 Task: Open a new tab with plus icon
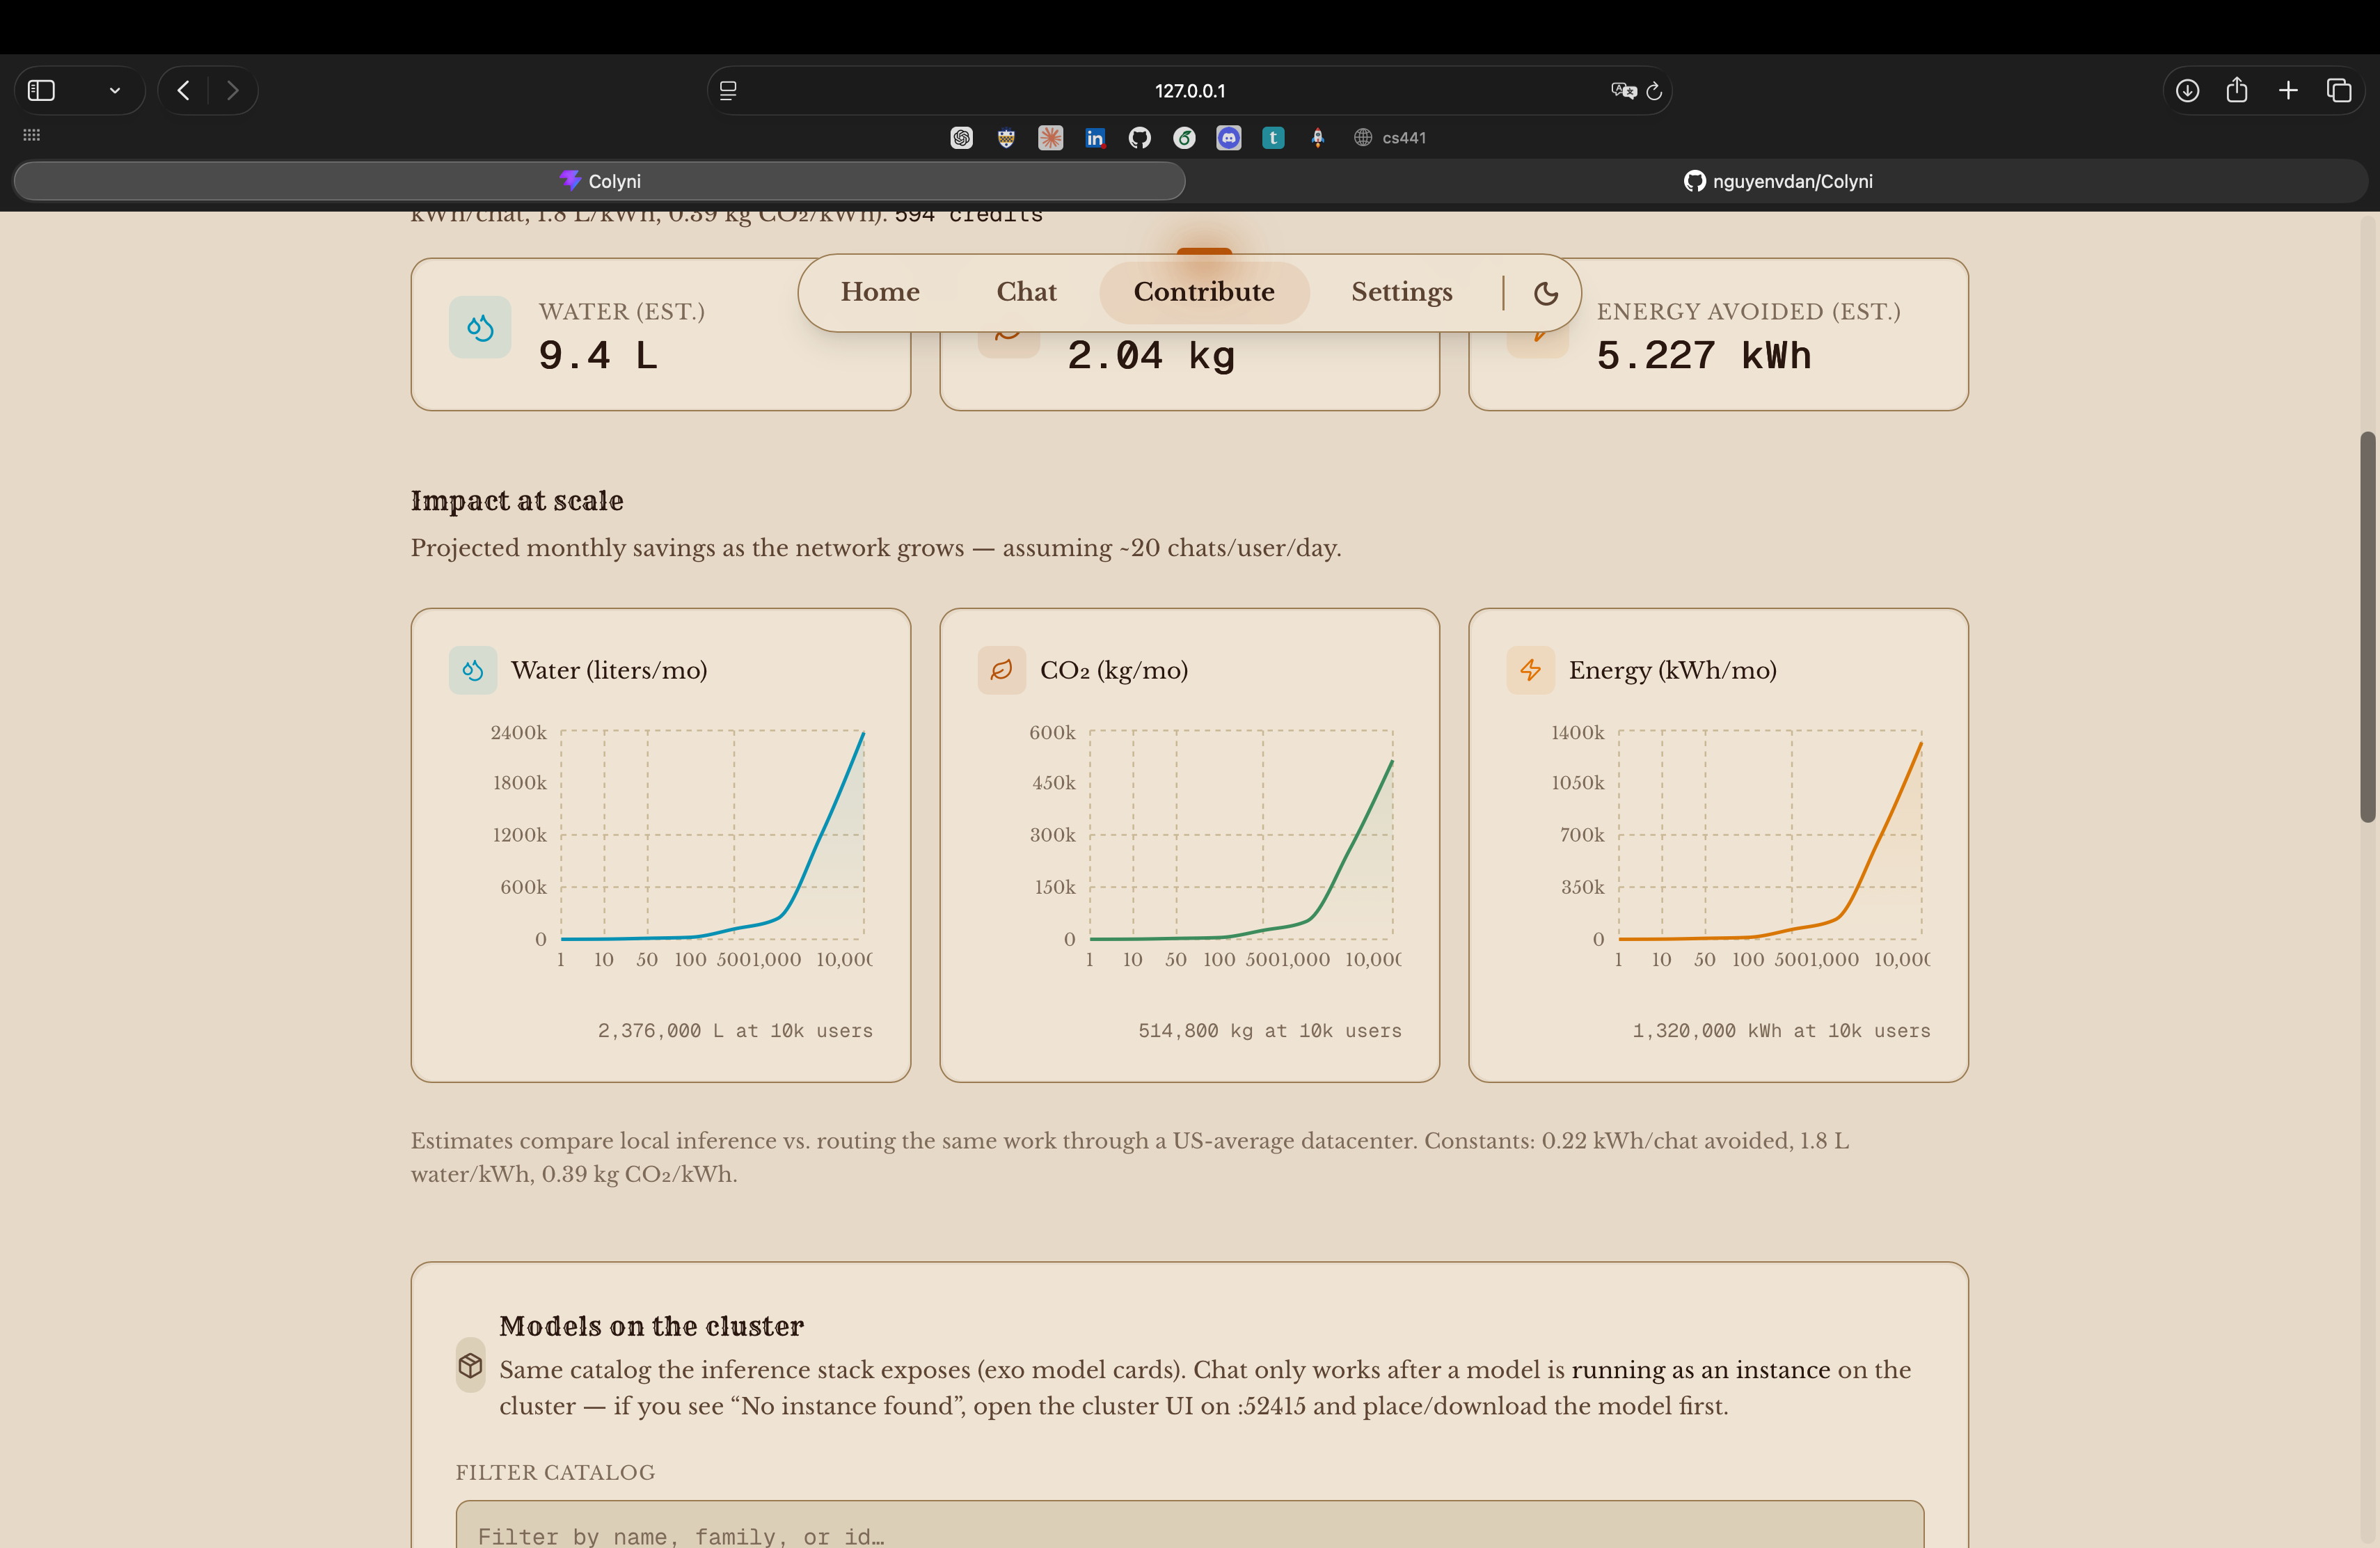click(2288, 91)
